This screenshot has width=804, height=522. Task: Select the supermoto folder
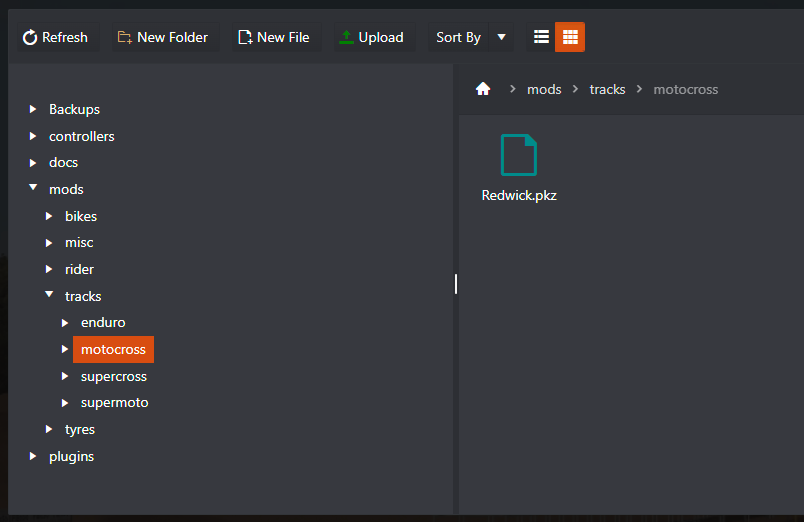pos(114,403)
